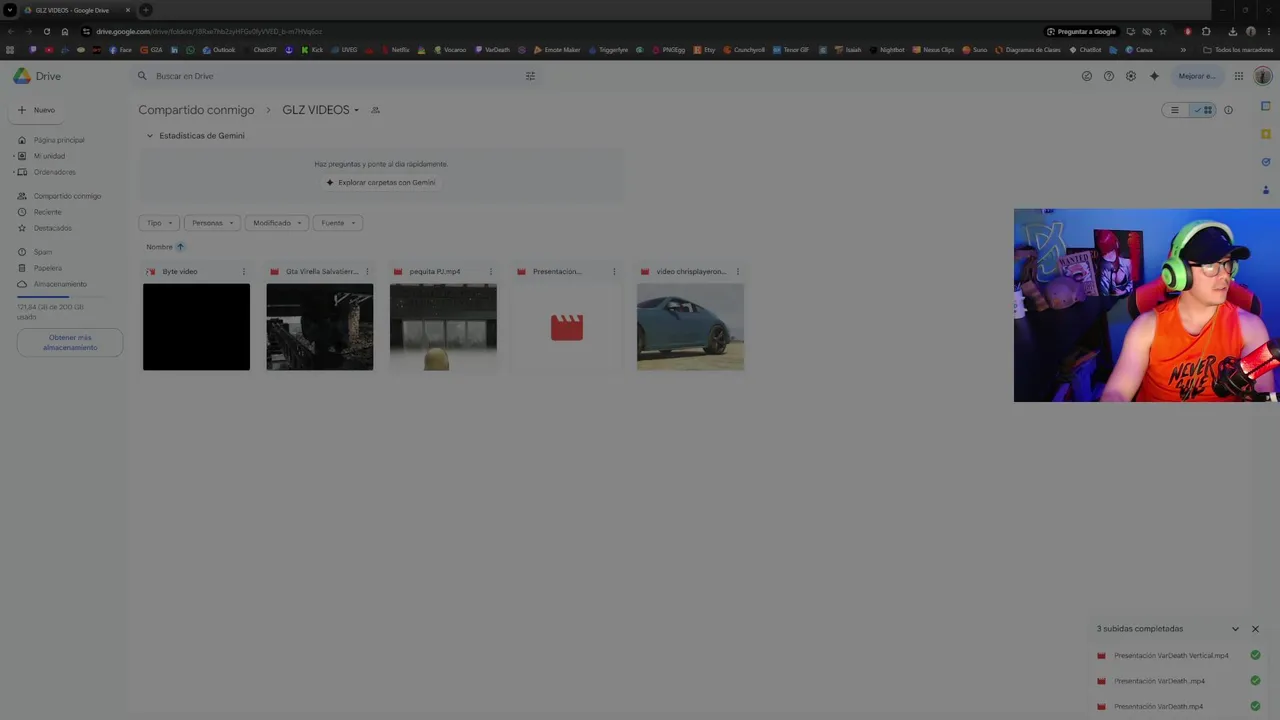1280x720 pixels.
Task: Open Compartido conmigo in sidebar
Action: pyautogui.click(x=65, y=196)
